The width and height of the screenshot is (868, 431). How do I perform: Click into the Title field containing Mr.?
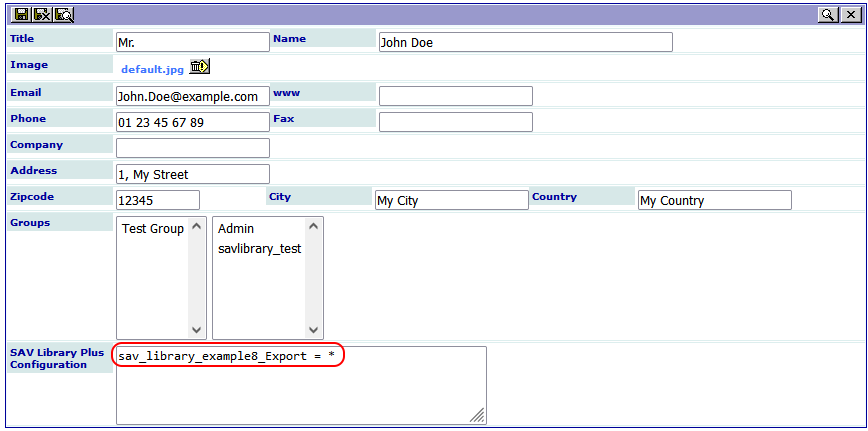coord(193,42)
